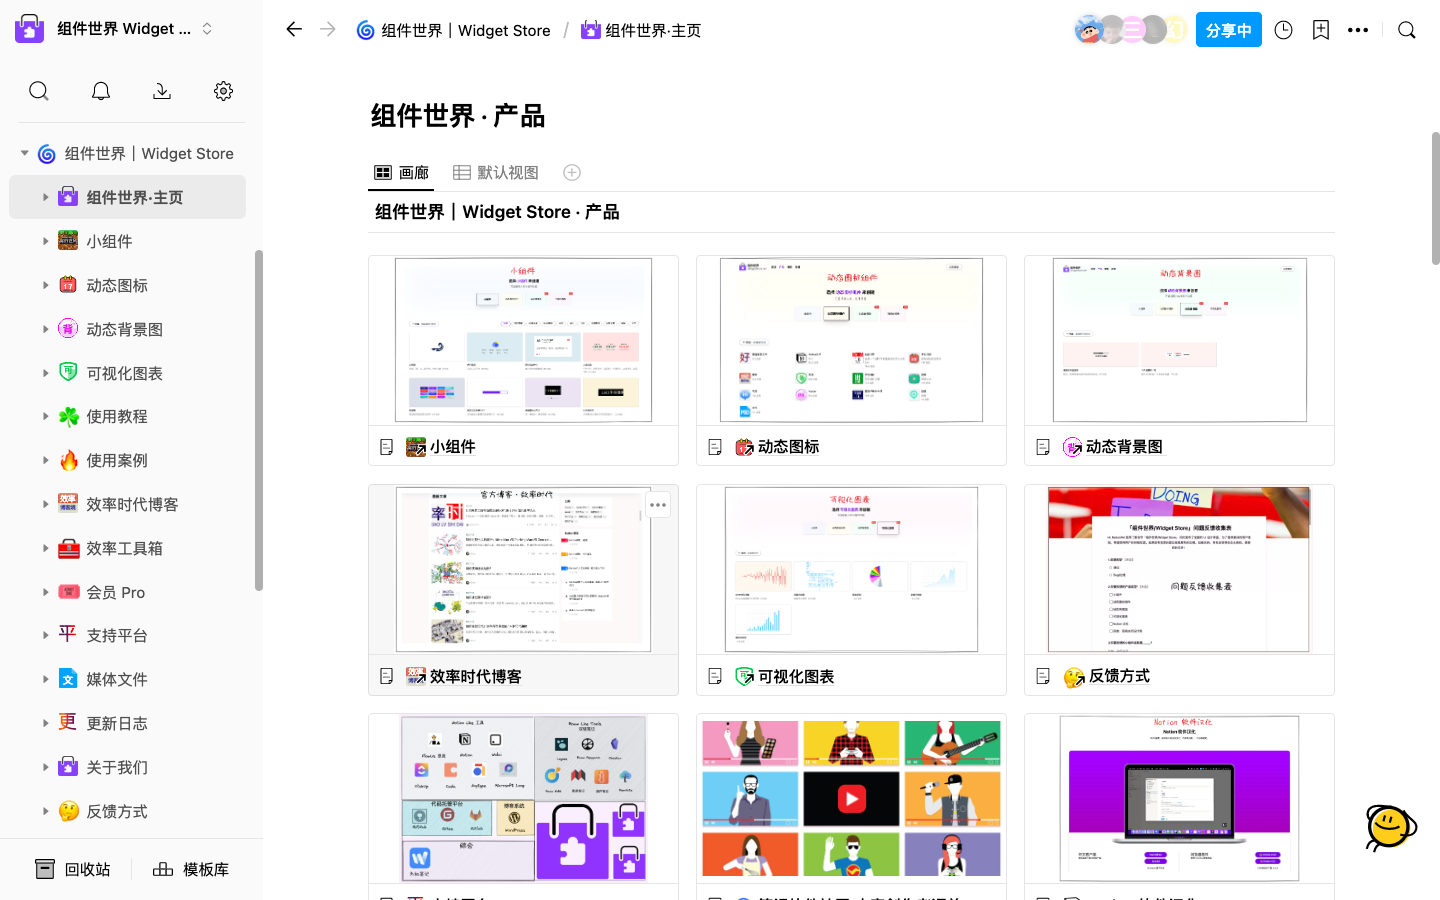Screen dimensions: 1440x900
Task: Open page history clock icon
Action: [1284, 30]
